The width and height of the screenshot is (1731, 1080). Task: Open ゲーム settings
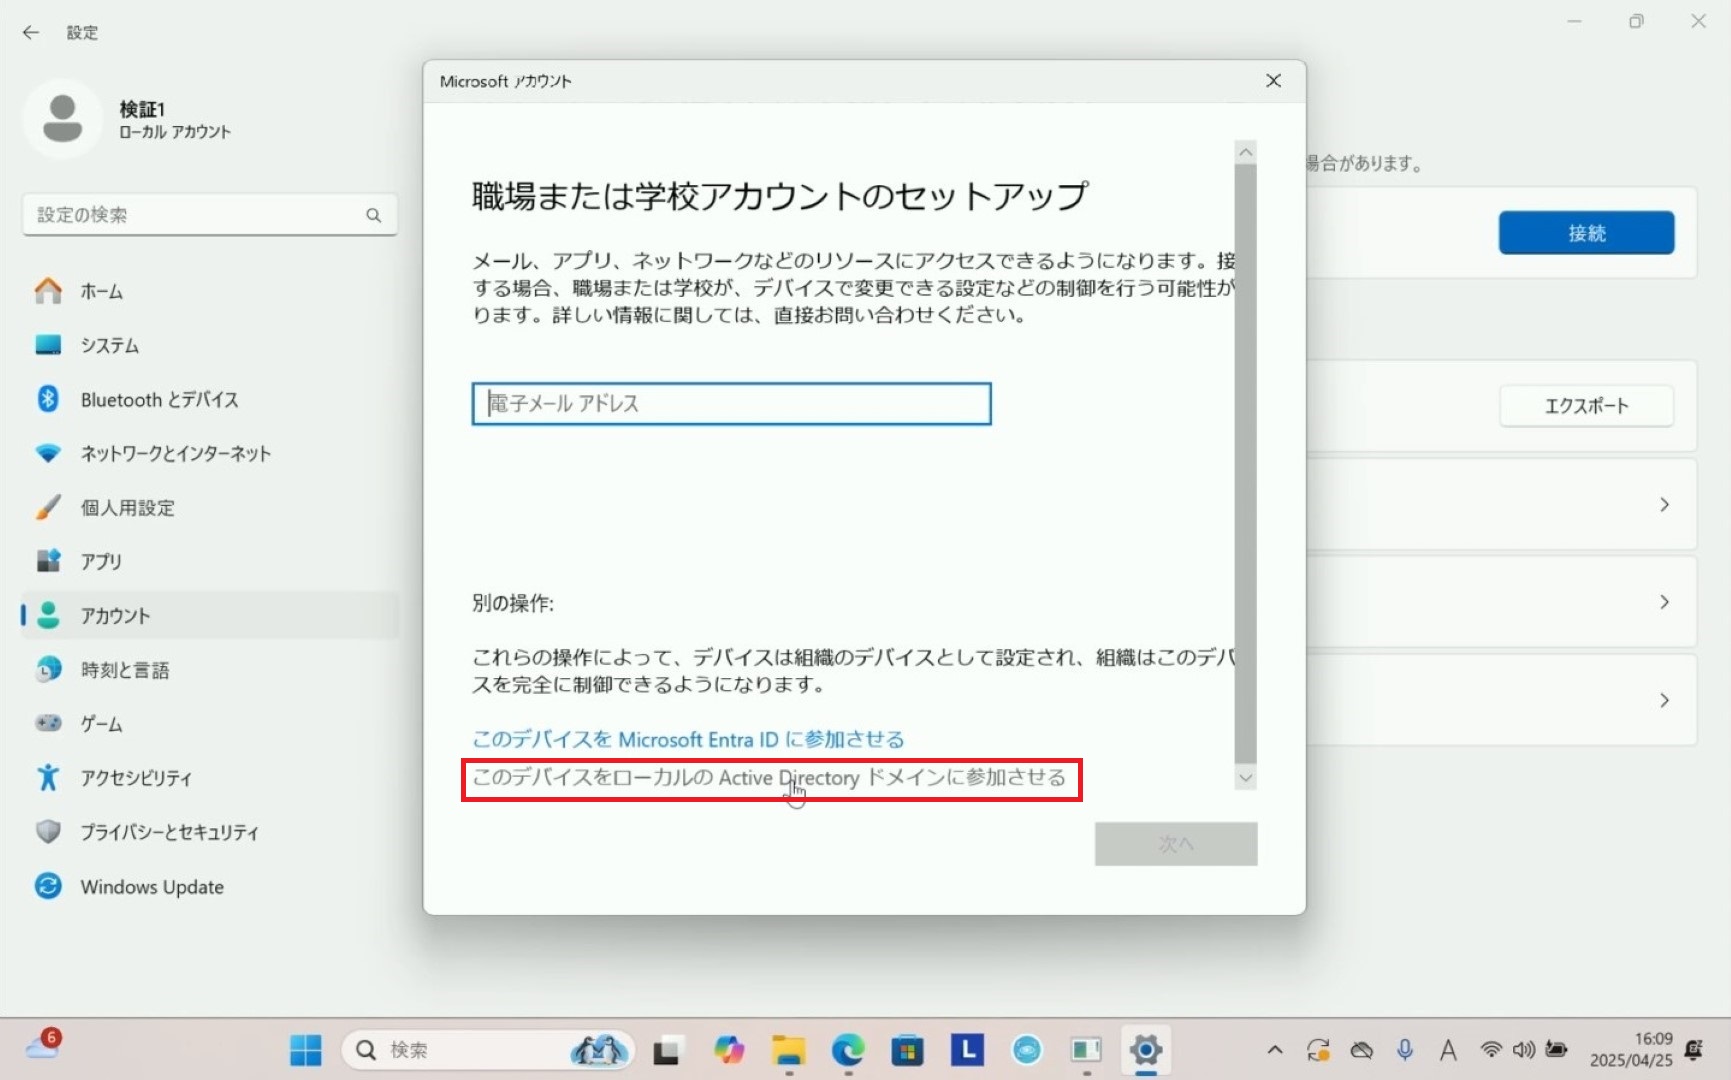210,723
